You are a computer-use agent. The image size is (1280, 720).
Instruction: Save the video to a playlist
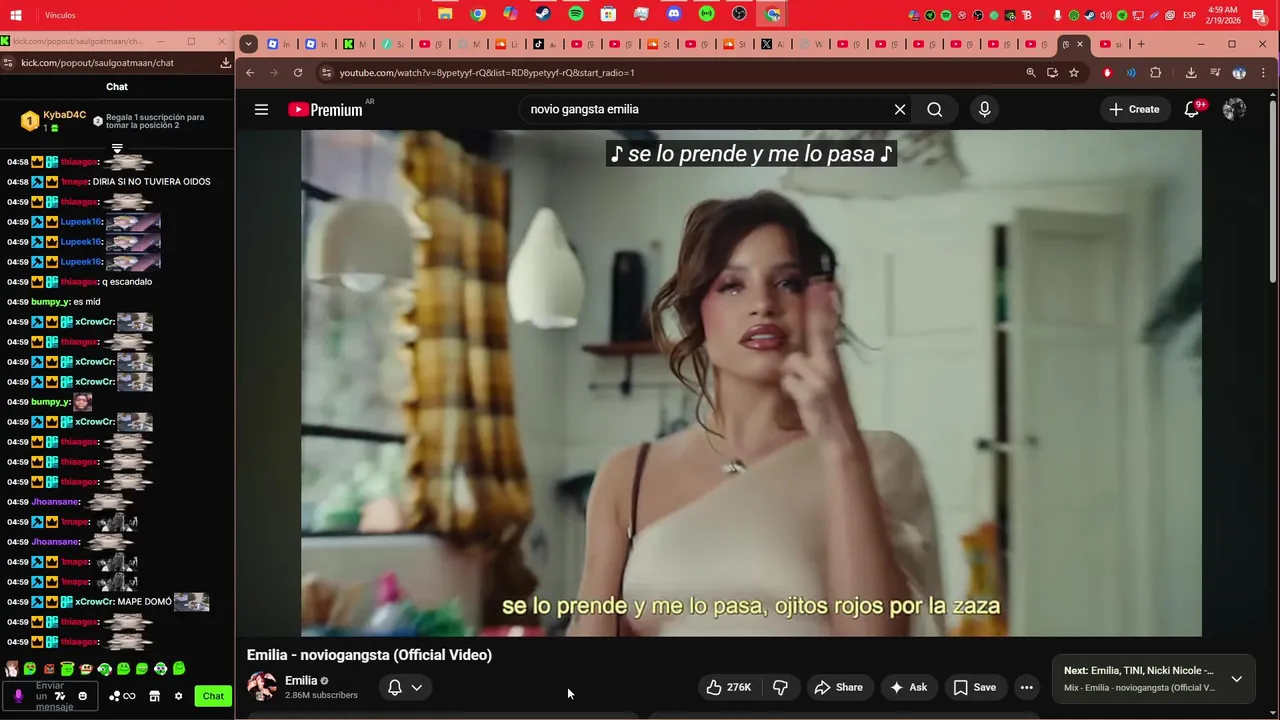click(974, 687)
